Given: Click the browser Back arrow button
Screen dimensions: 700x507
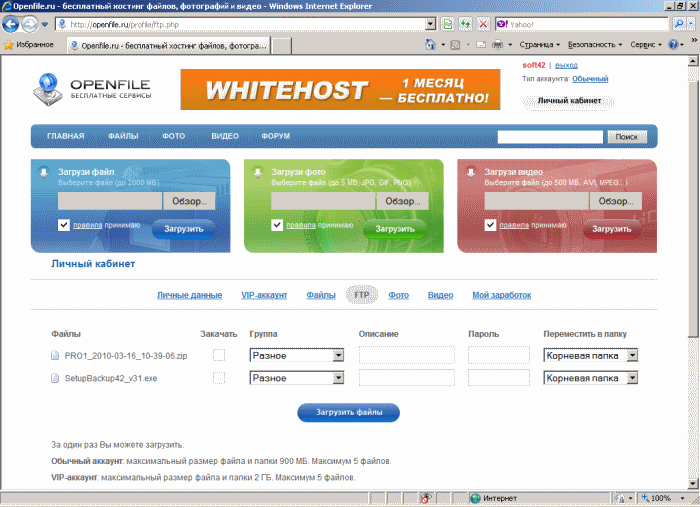Looking at the screenshot, I should [11, 24].
